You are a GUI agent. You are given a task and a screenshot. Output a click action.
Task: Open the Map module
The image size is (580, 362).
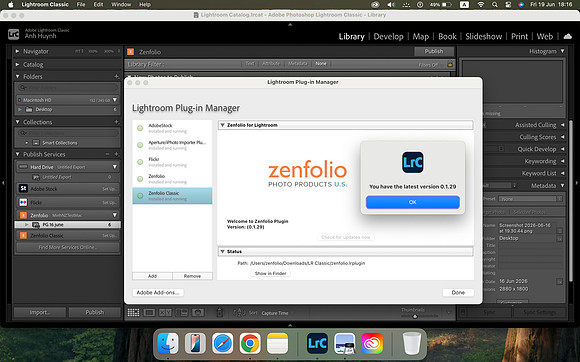421,36
